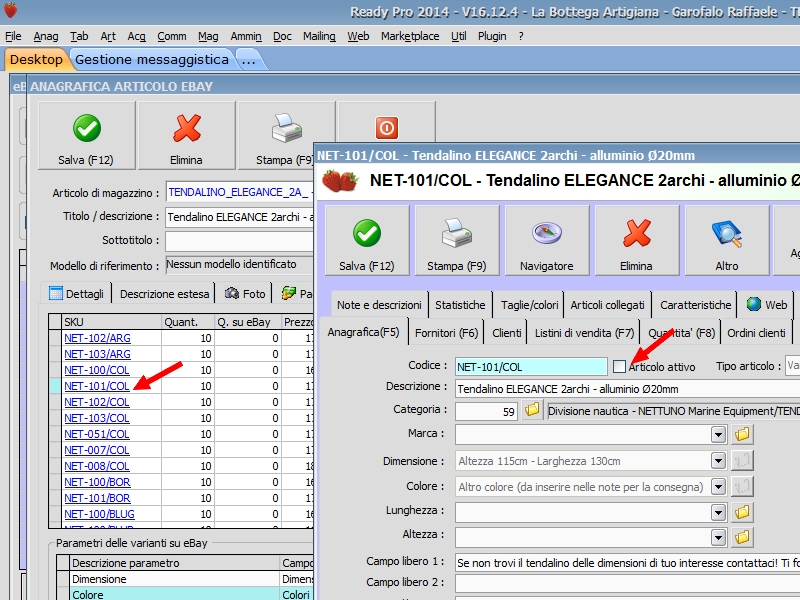Click Elimina in eBay article panel
The image size is (800, 600).
coord(186,136)
